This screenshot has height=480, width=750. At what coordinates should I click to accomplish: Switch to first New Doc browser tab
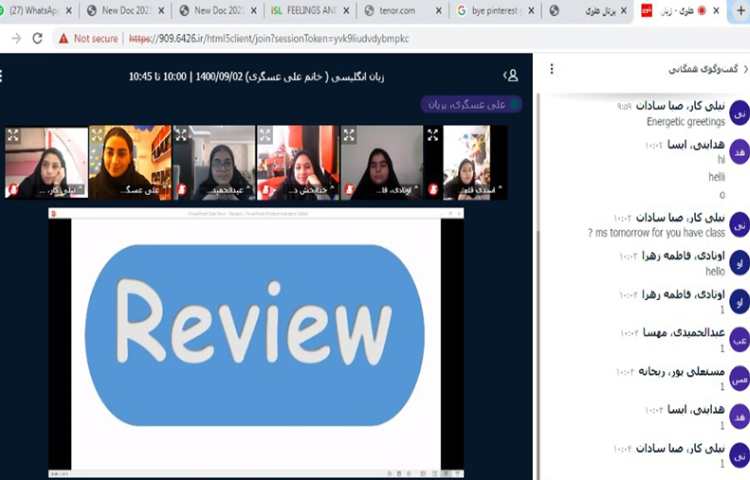(125, 11)
